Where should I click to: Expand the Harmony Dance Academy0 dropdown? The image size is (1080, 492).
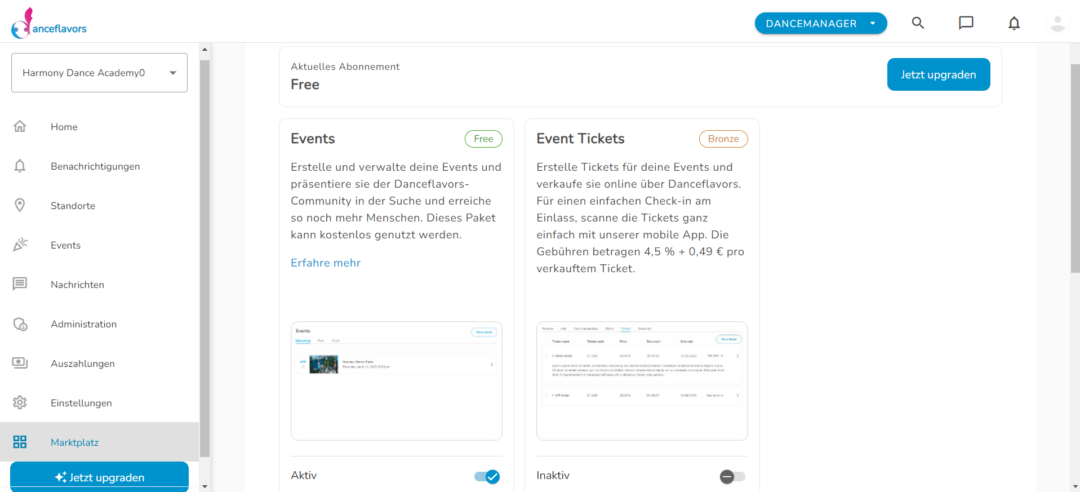99,72
